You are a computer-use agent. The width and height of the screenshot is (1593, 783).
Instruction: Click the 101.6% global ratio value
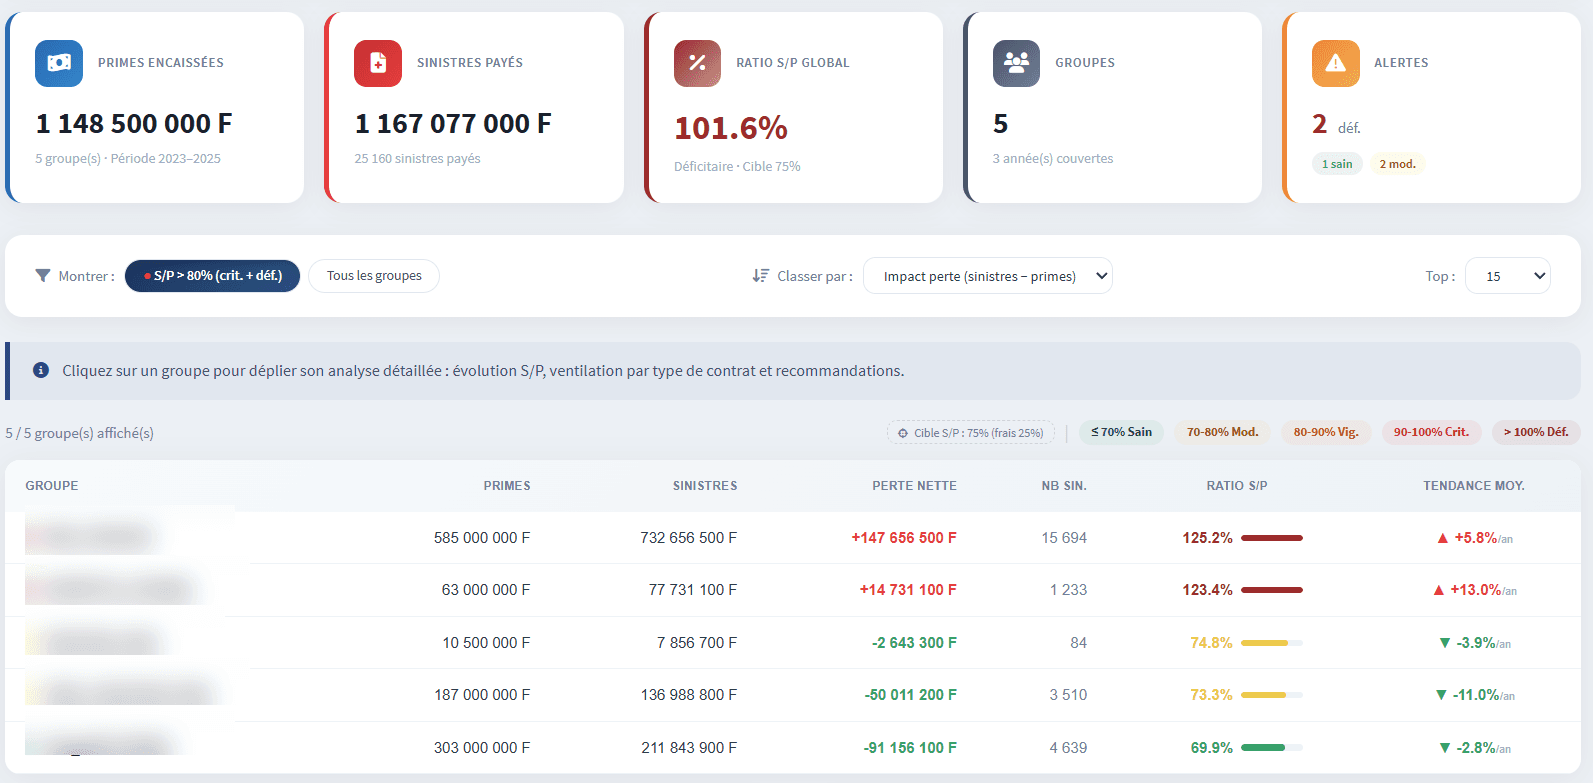click(x=731, y=128)
